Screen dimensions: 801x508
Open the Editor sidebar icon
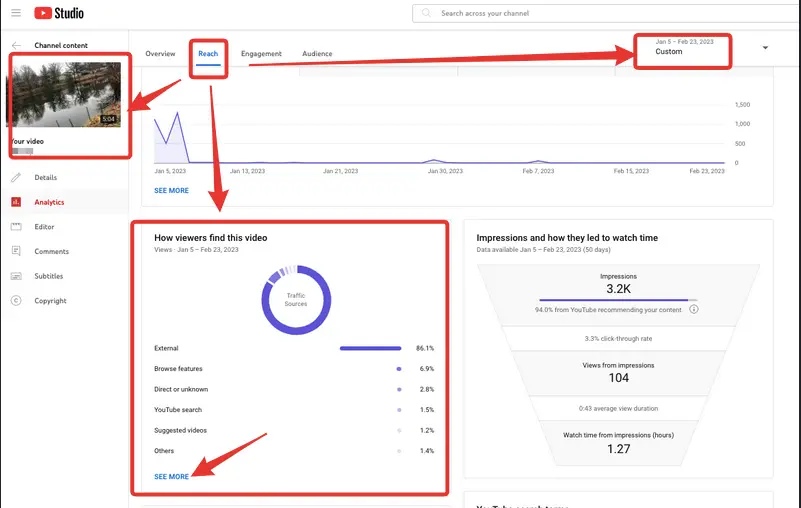[16, 227]
